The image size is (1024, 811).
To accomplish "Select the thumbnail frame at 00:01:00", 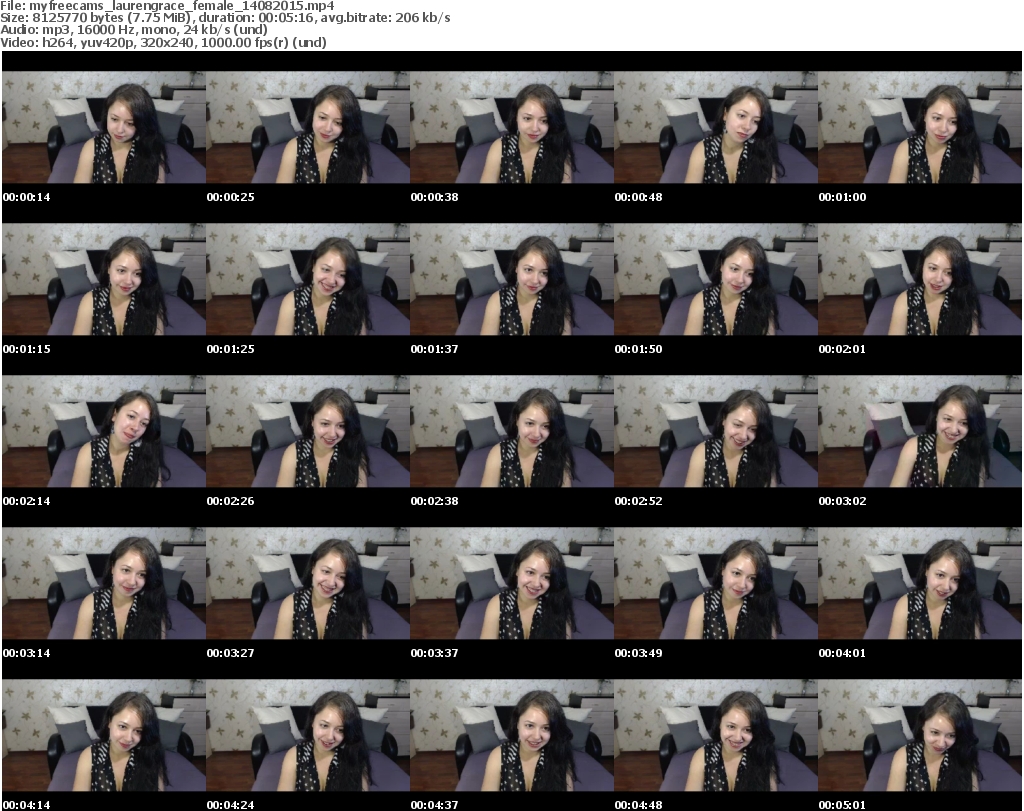I will [x=920, y=127].
